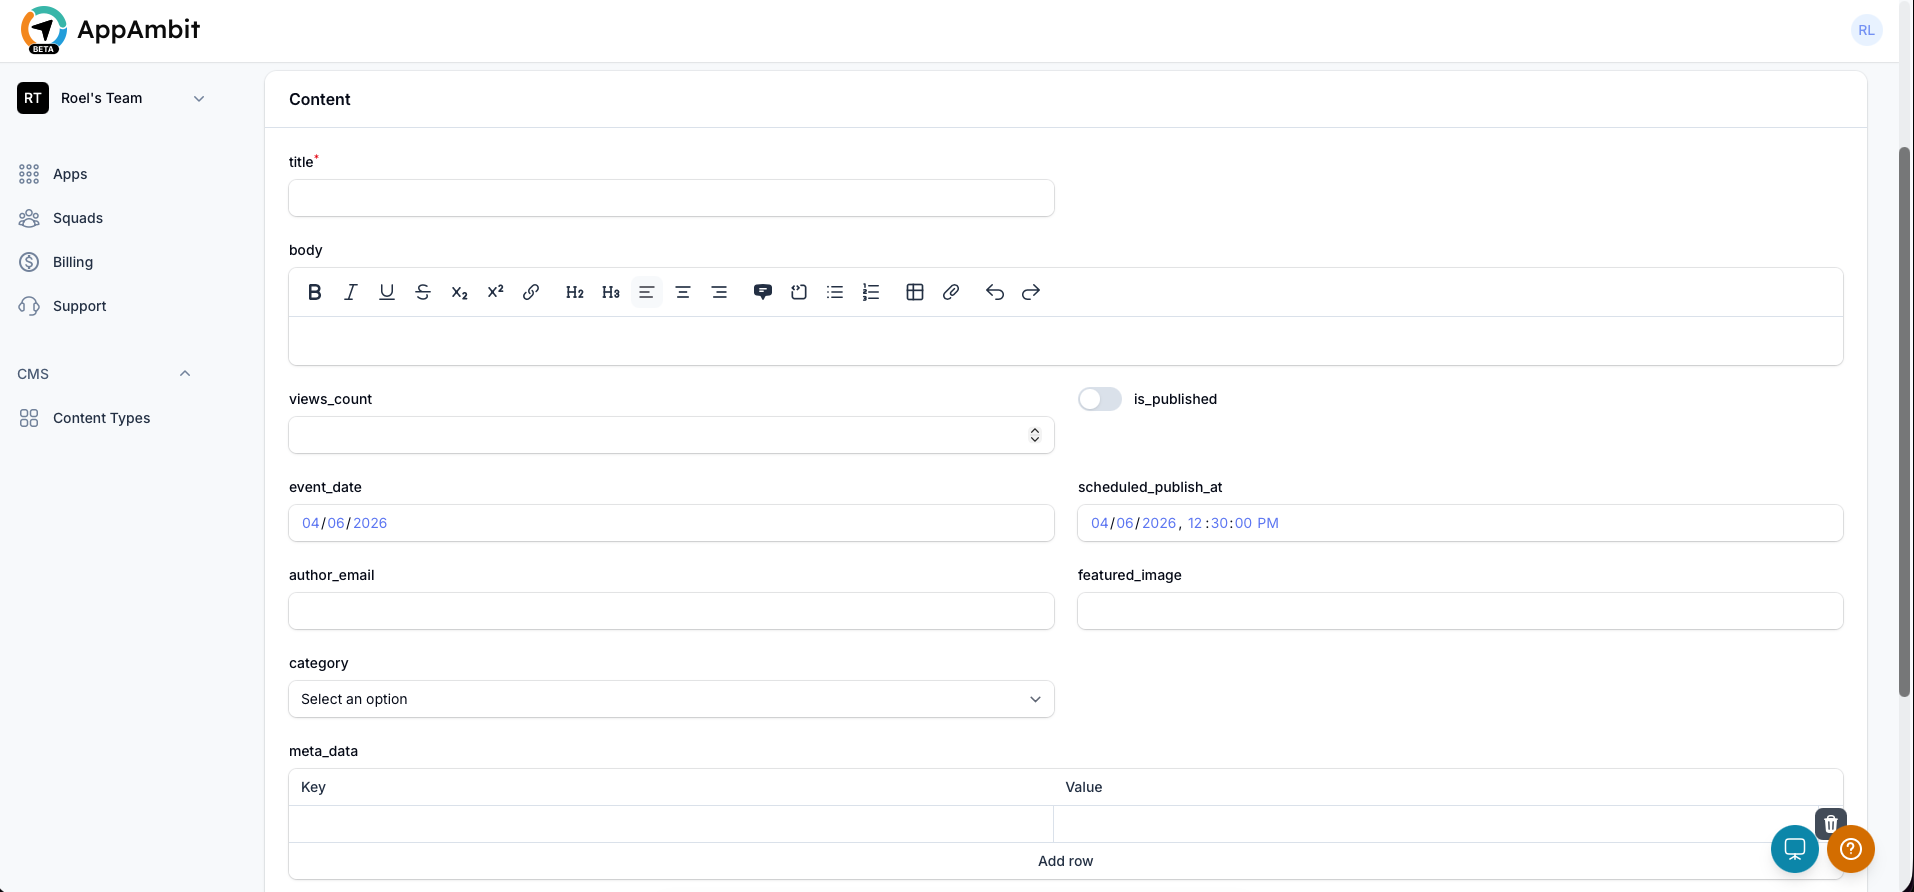1914x892 pixels.
Task: Set Heading 3 style
Action: (611, 292)
